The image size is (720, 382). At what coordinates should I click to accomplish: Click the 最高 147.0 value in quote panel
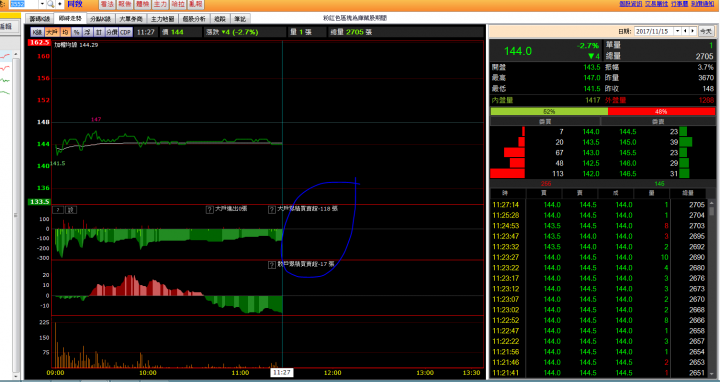pyautogui.click(x=592, y=78)
